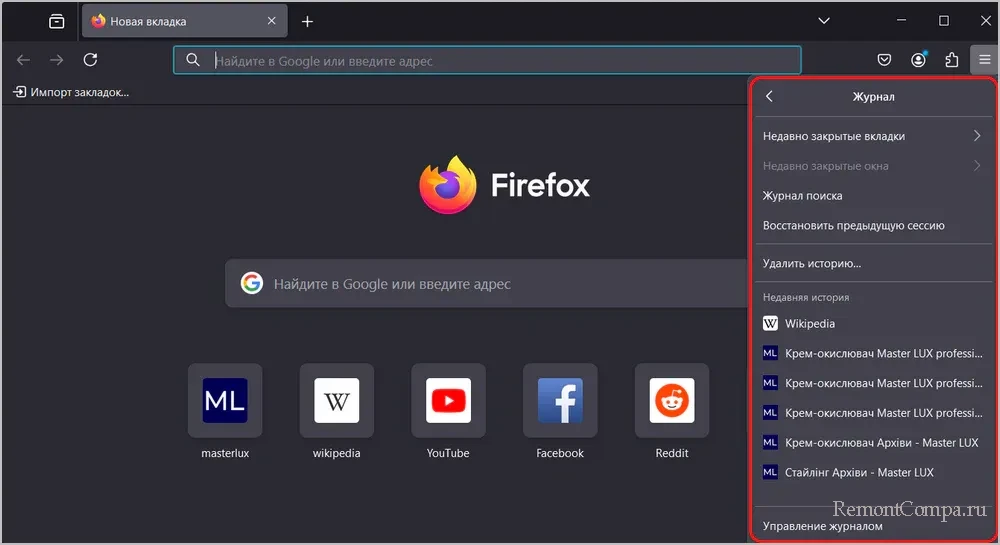Click the Reddit label under tile

coord(672,453)
